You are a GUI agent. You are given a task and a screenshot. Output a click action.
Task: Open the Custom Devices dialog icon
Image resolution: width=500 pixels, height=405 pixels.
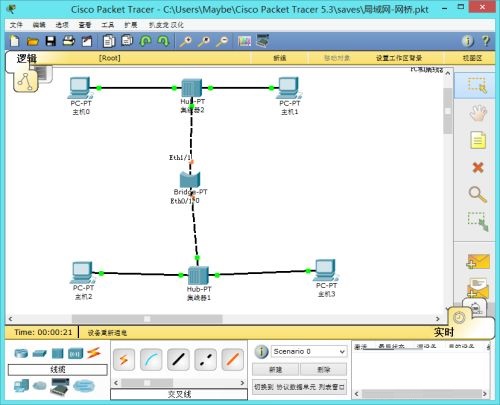click(x=263, y=41)
